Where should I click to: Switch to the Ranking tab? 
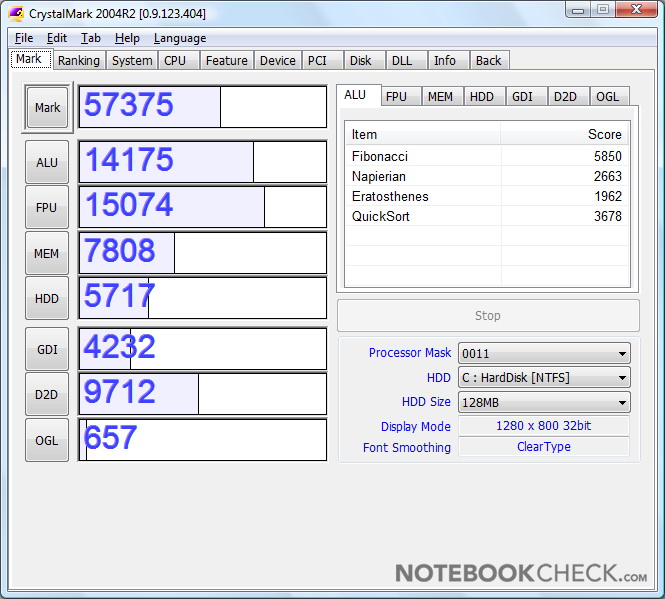click(79, 60)
